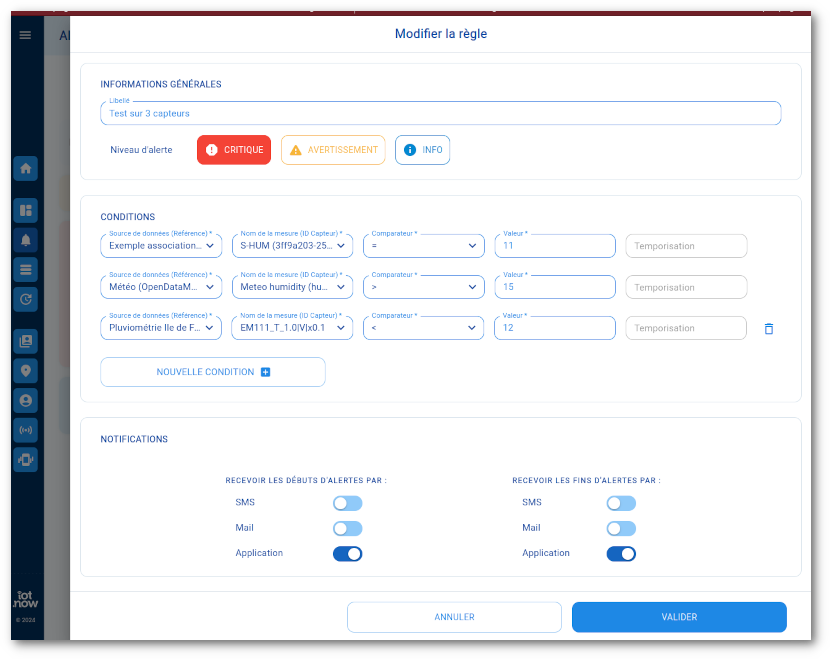The image size is (830, 659).
Task: Open the EM111_T measure name dropdown
Action: pos(292,328)
